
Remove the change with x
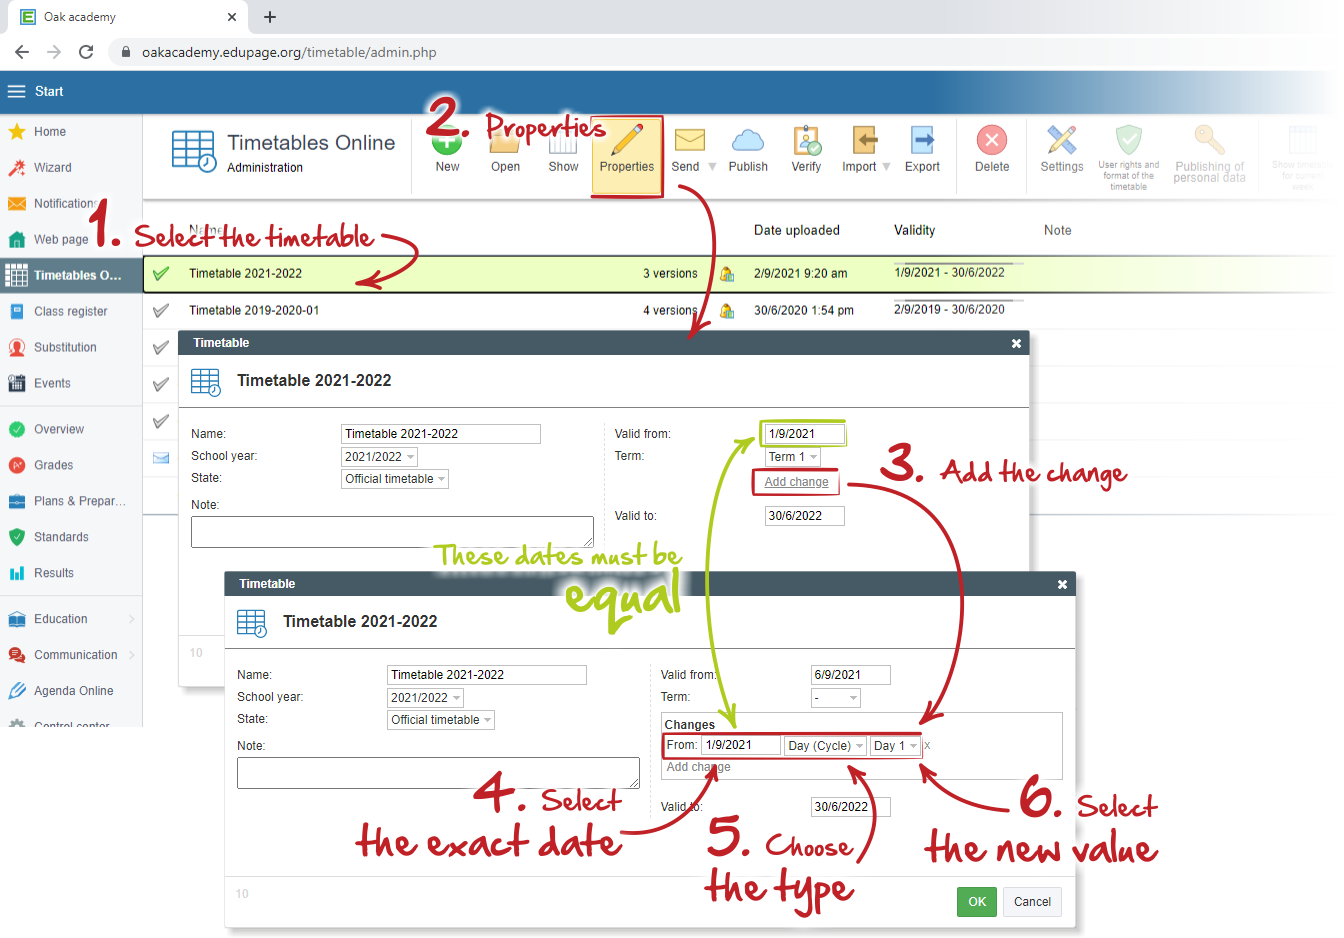(927, 746)
